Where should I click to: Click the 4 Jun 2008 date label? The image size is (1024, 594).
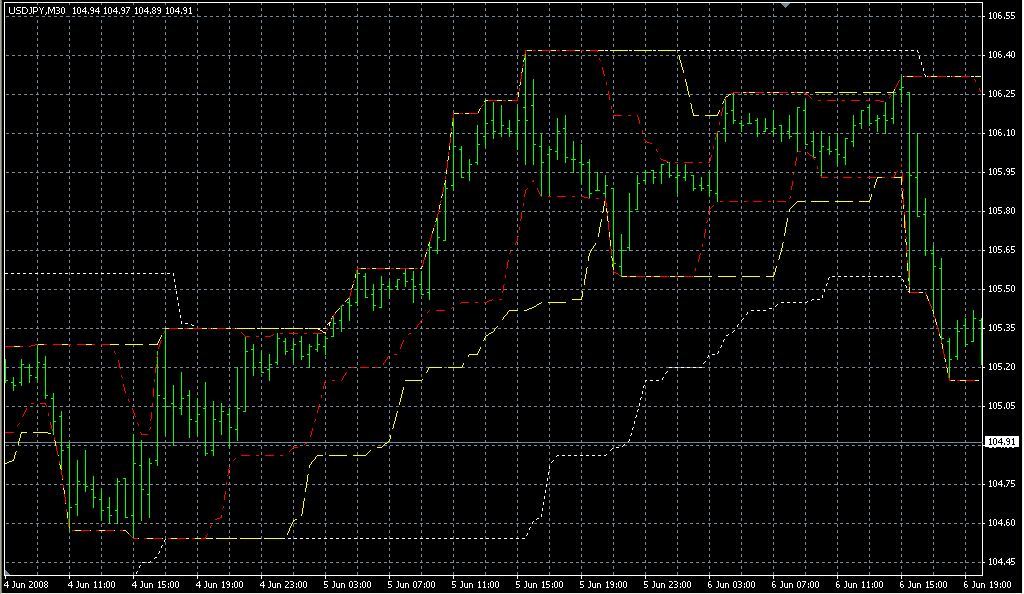(27, 582)
